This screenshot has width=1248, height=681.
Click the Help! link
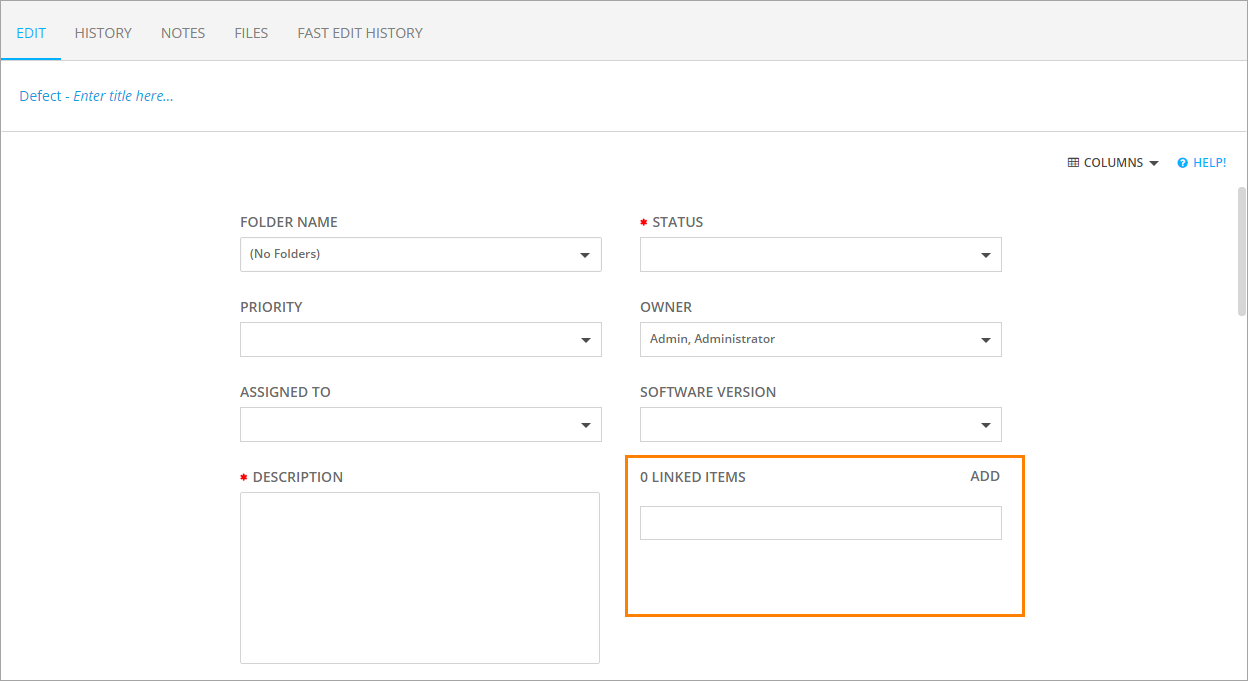click(1209, 163)
